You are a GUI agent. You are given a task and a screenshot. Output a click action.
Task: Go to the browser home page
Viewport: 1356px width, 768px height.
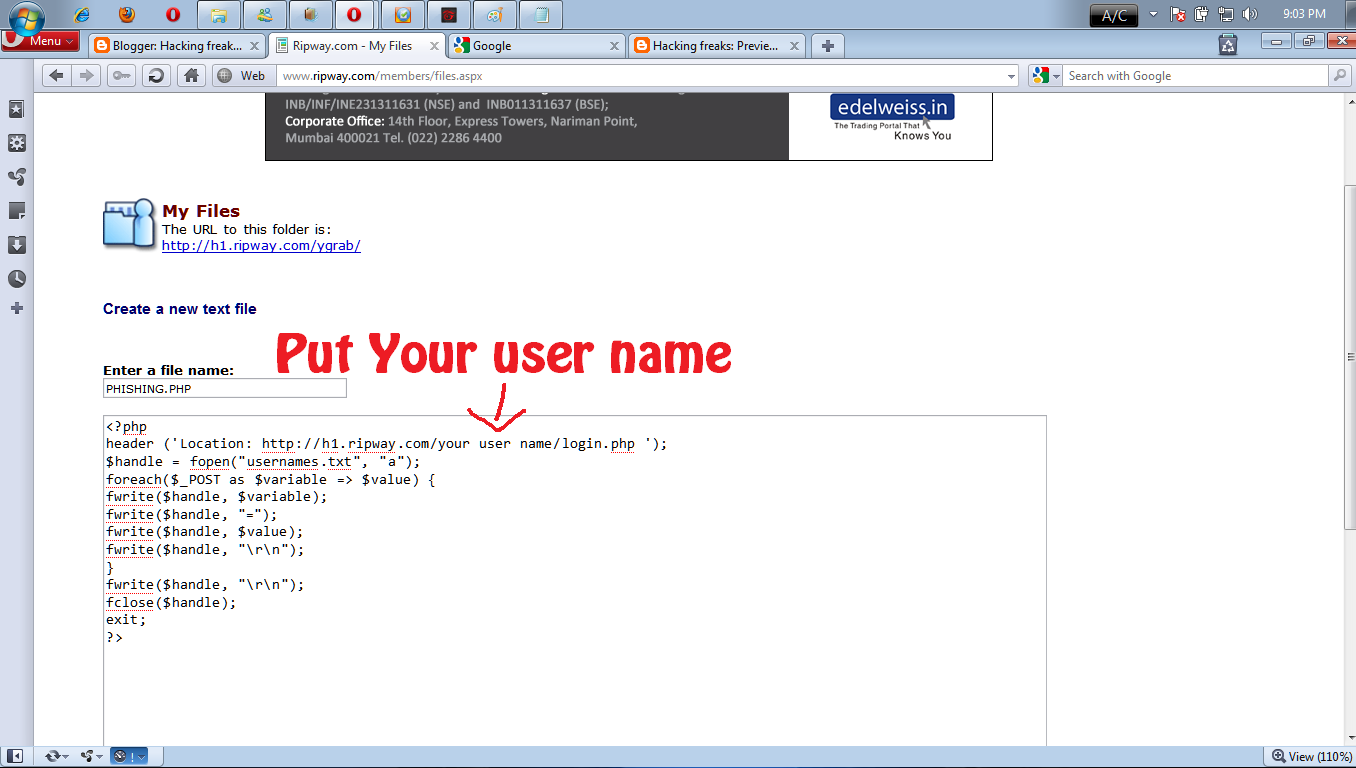(191, 76)
